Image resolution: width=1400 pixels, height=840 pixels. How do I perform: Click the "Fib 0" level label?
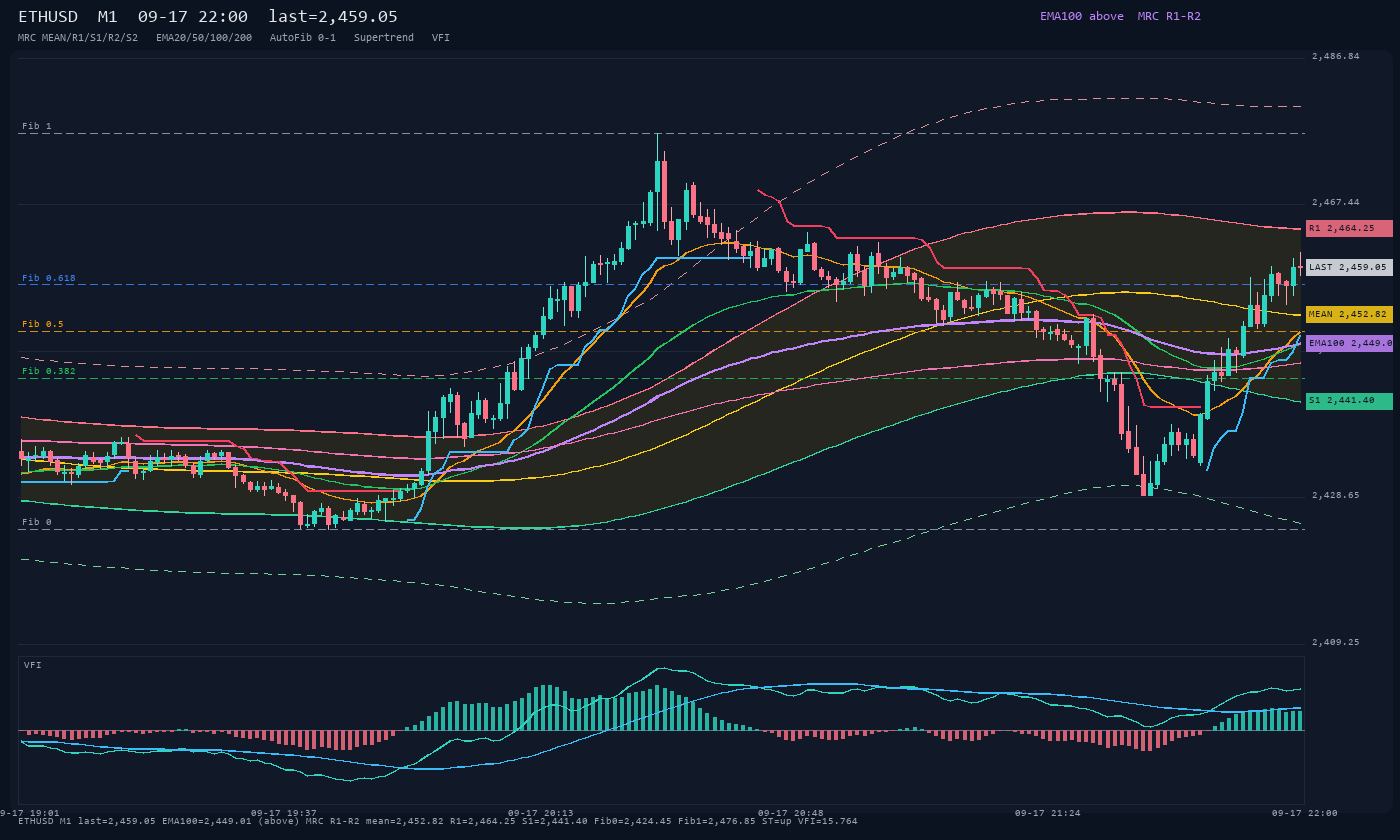[x=37, y=522]
